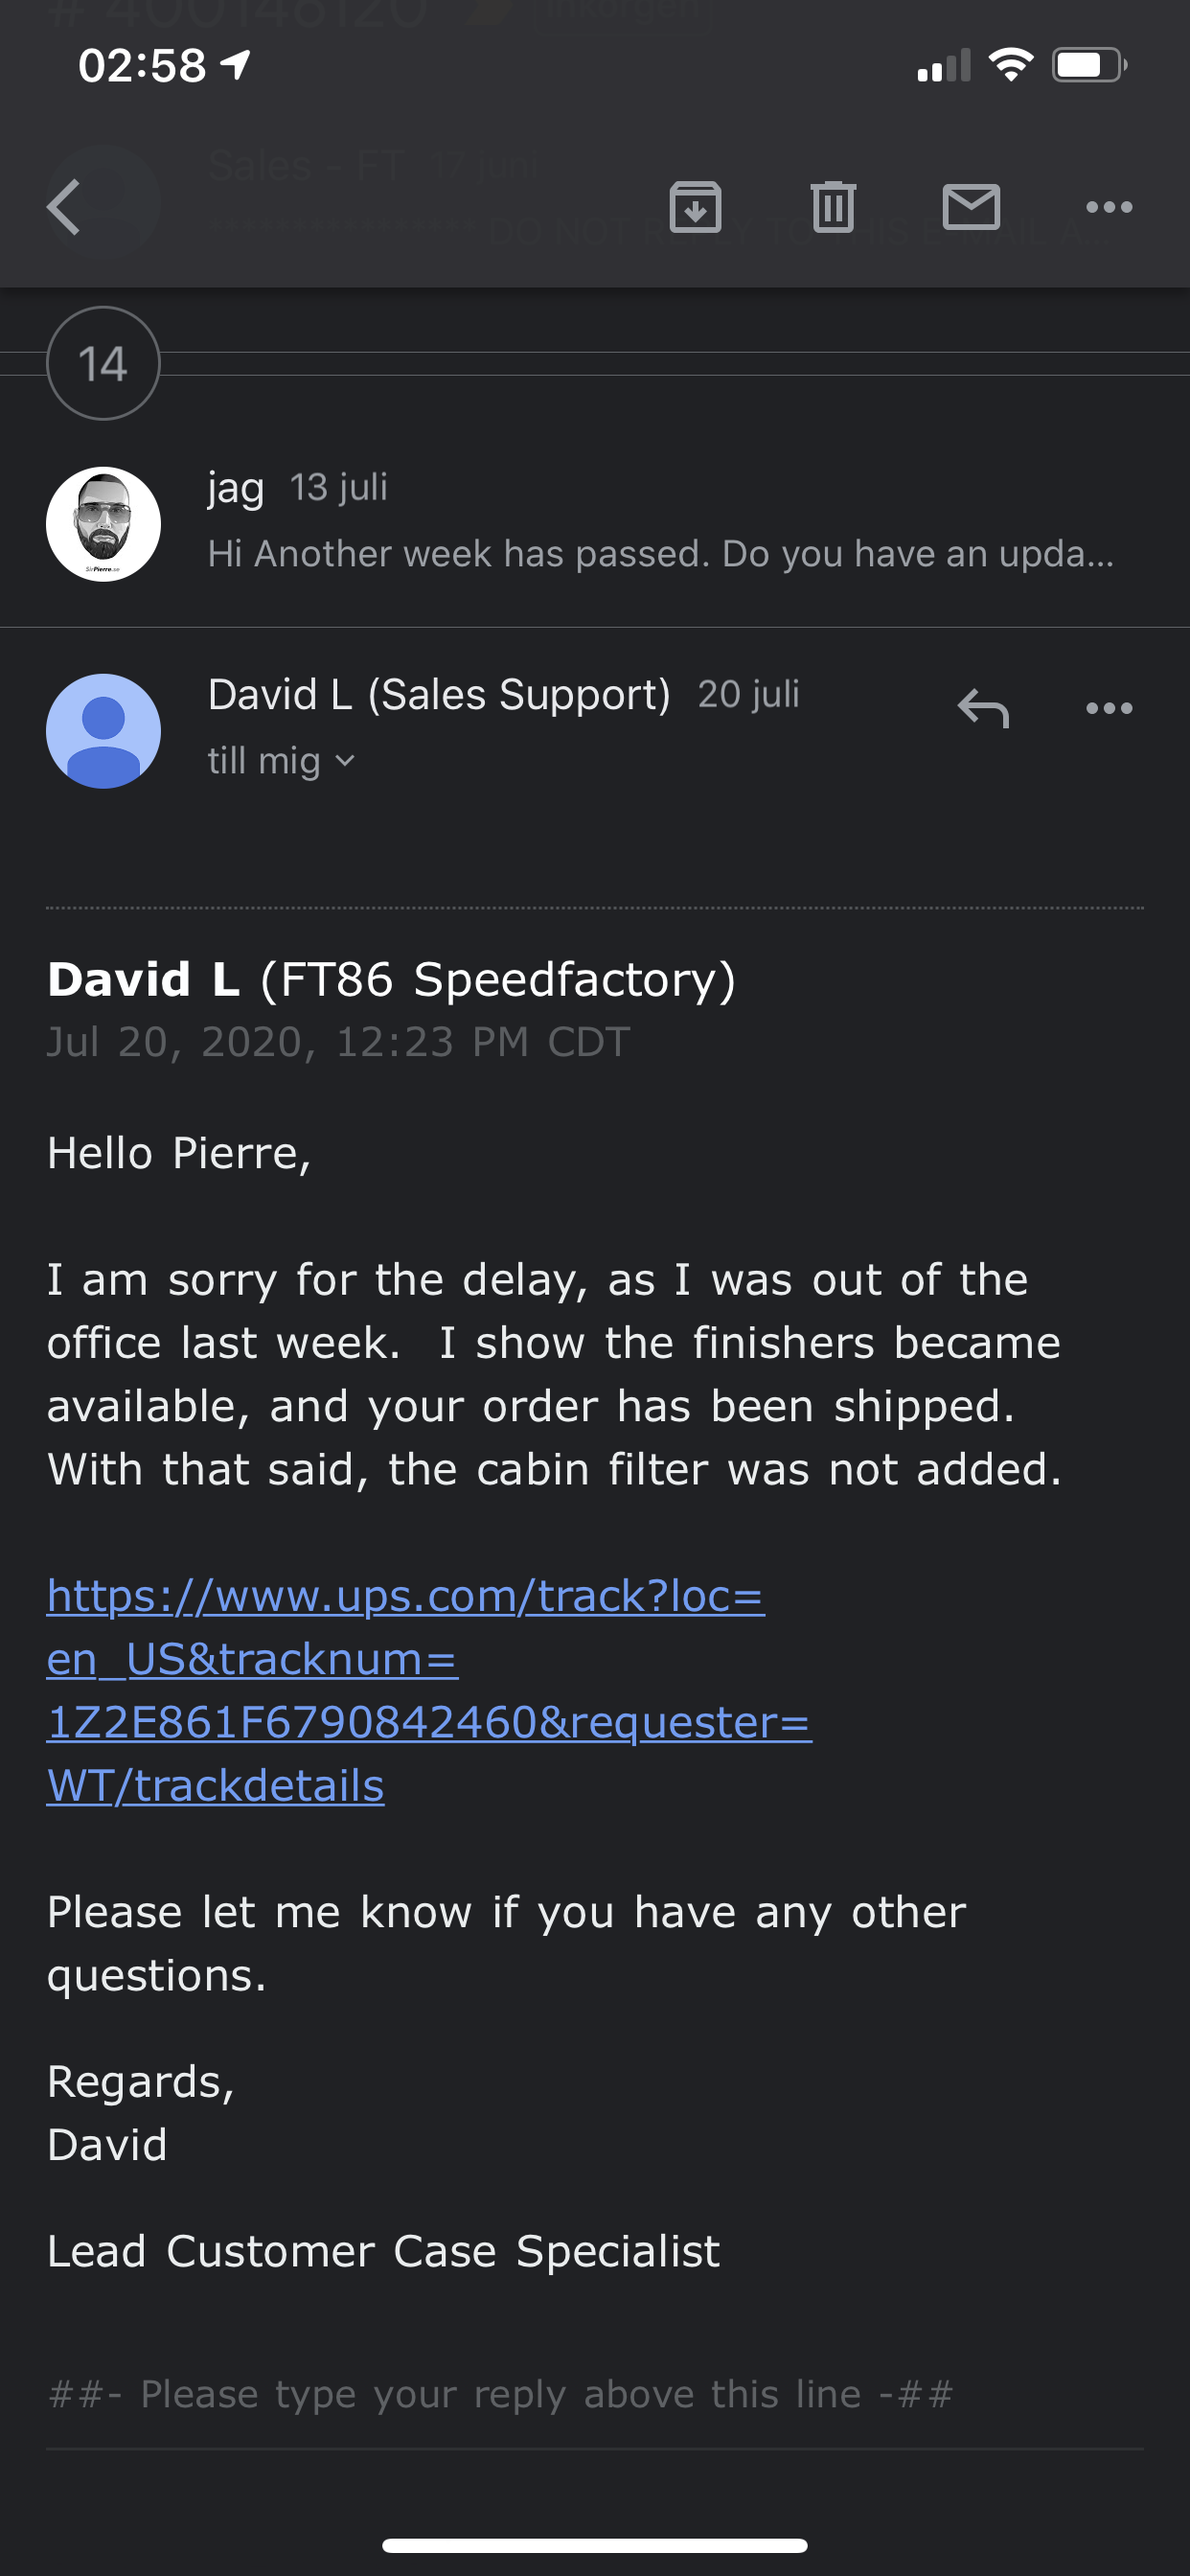Viewport: 1190px width, 2576px height.
Task: Open the top toolbar three-dot menu
Action: coord(1109,207)
